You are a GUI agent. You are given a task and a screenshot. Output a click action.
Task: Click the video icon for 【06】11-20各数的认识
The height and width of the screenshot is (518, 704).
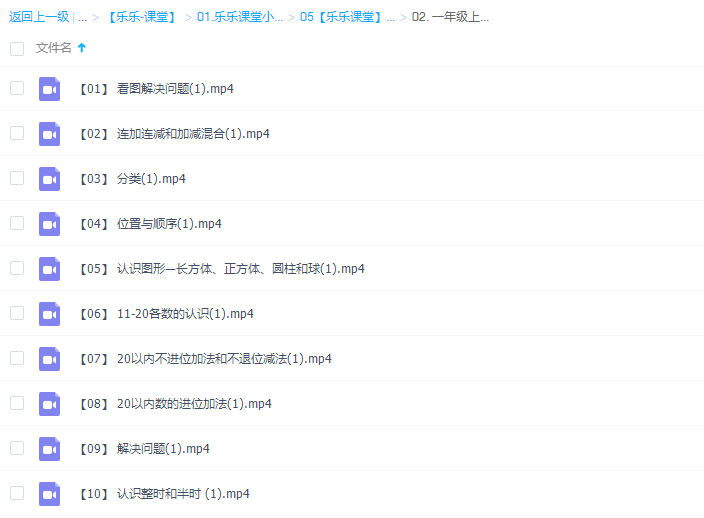[x=49, y=314]
